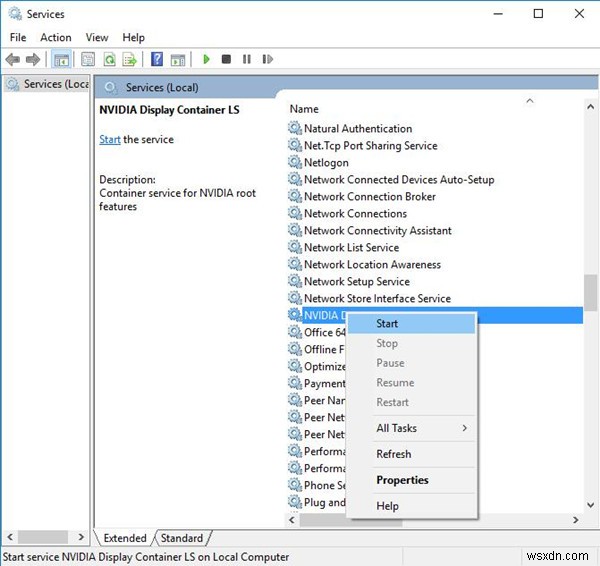The width and height of the screenshot is (600, 566).
Task: Click the Stop Service toolbar button
Action: pyautogui.click(x=226, y=59)
